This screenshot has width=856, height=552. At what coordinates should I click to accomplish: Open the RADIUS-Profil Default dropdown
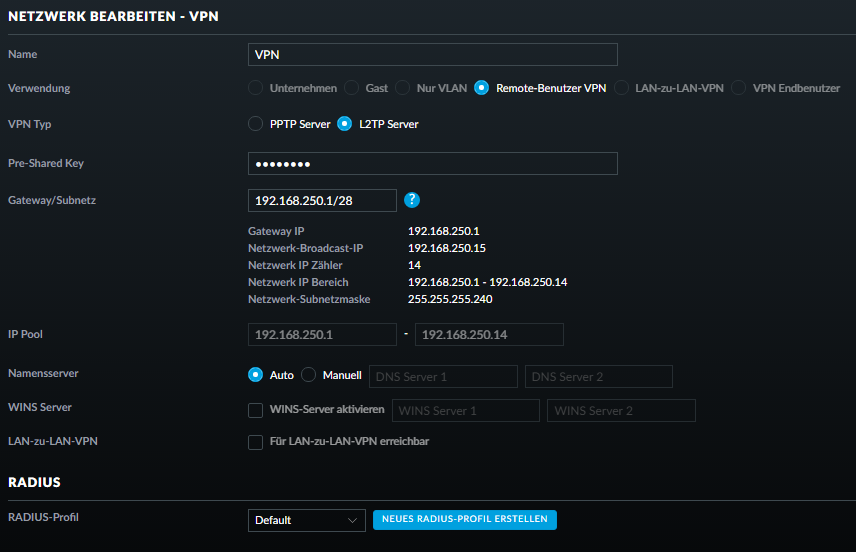[307, 520]
